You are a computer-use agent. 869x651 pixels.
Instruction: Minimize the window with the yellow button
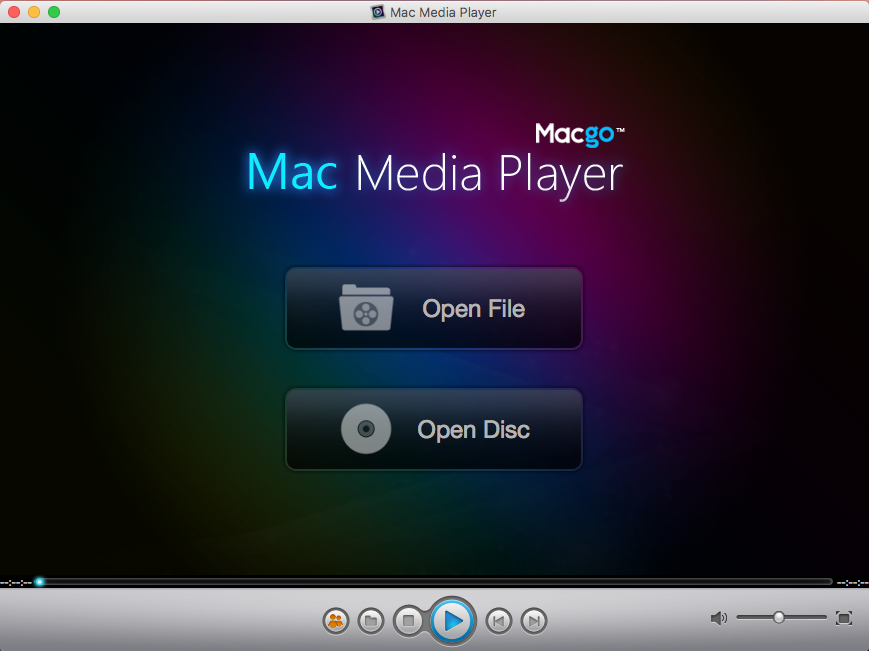point(34,12)
